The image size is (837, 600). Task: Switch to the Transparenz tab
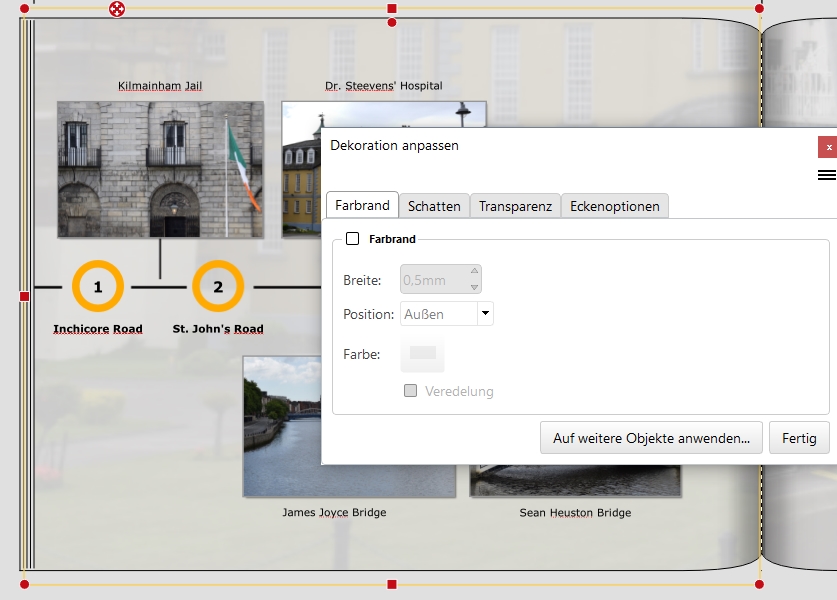pos(515,206)
